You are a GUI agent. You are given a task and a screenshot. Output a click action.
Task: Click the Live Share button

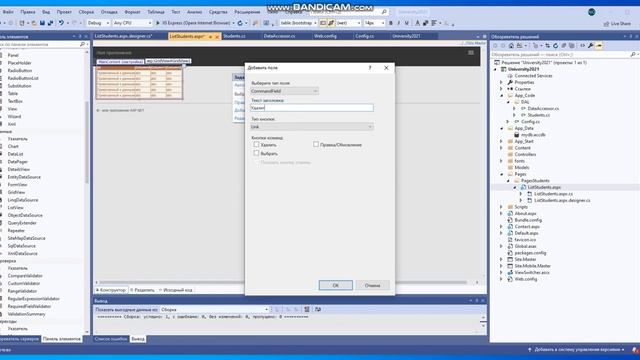[617, 24]
